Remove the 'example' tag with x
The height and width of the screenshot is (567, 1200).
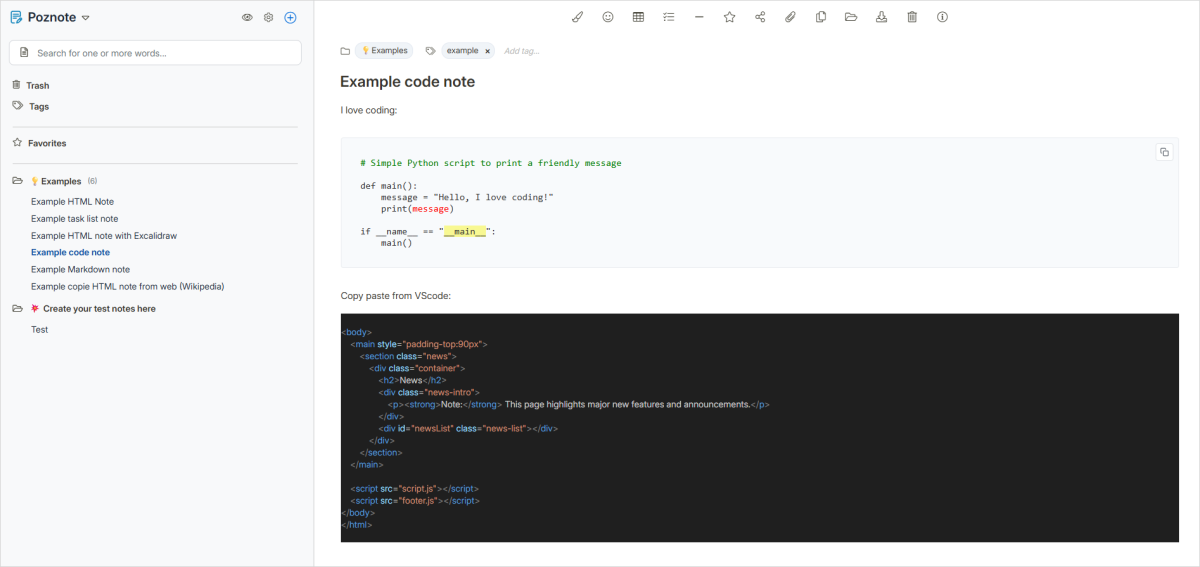pos(488,51)
